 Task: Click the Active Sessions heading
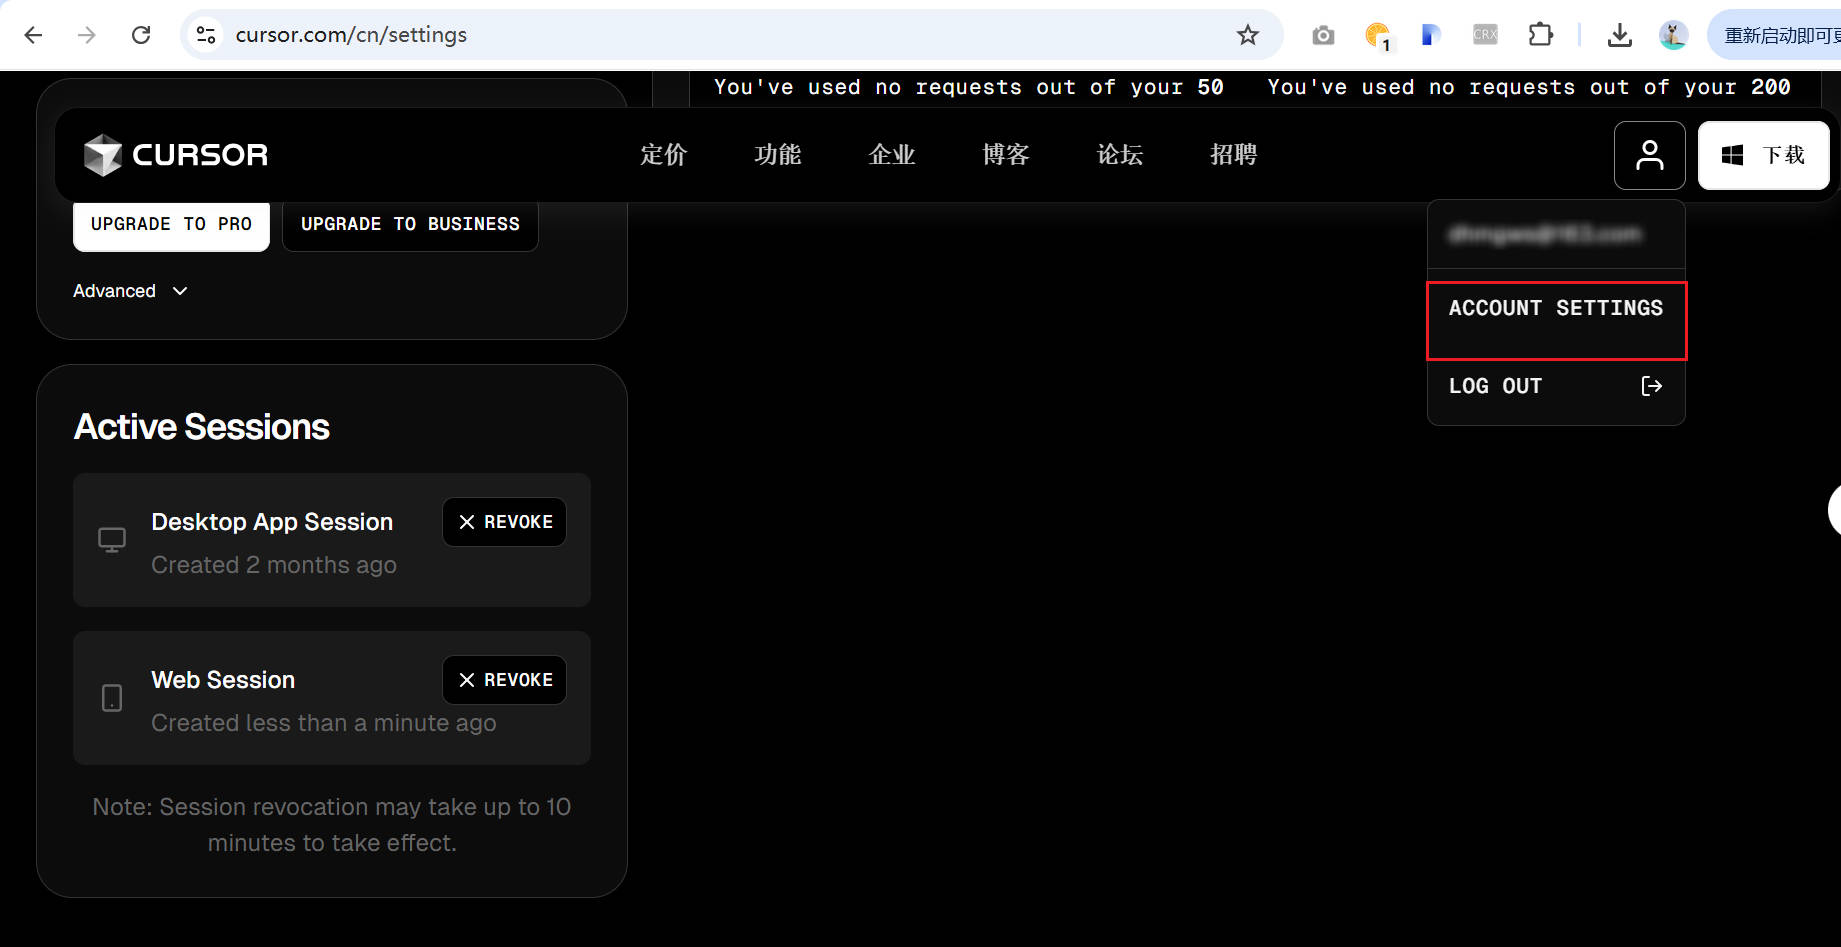[x=202, y=427]
